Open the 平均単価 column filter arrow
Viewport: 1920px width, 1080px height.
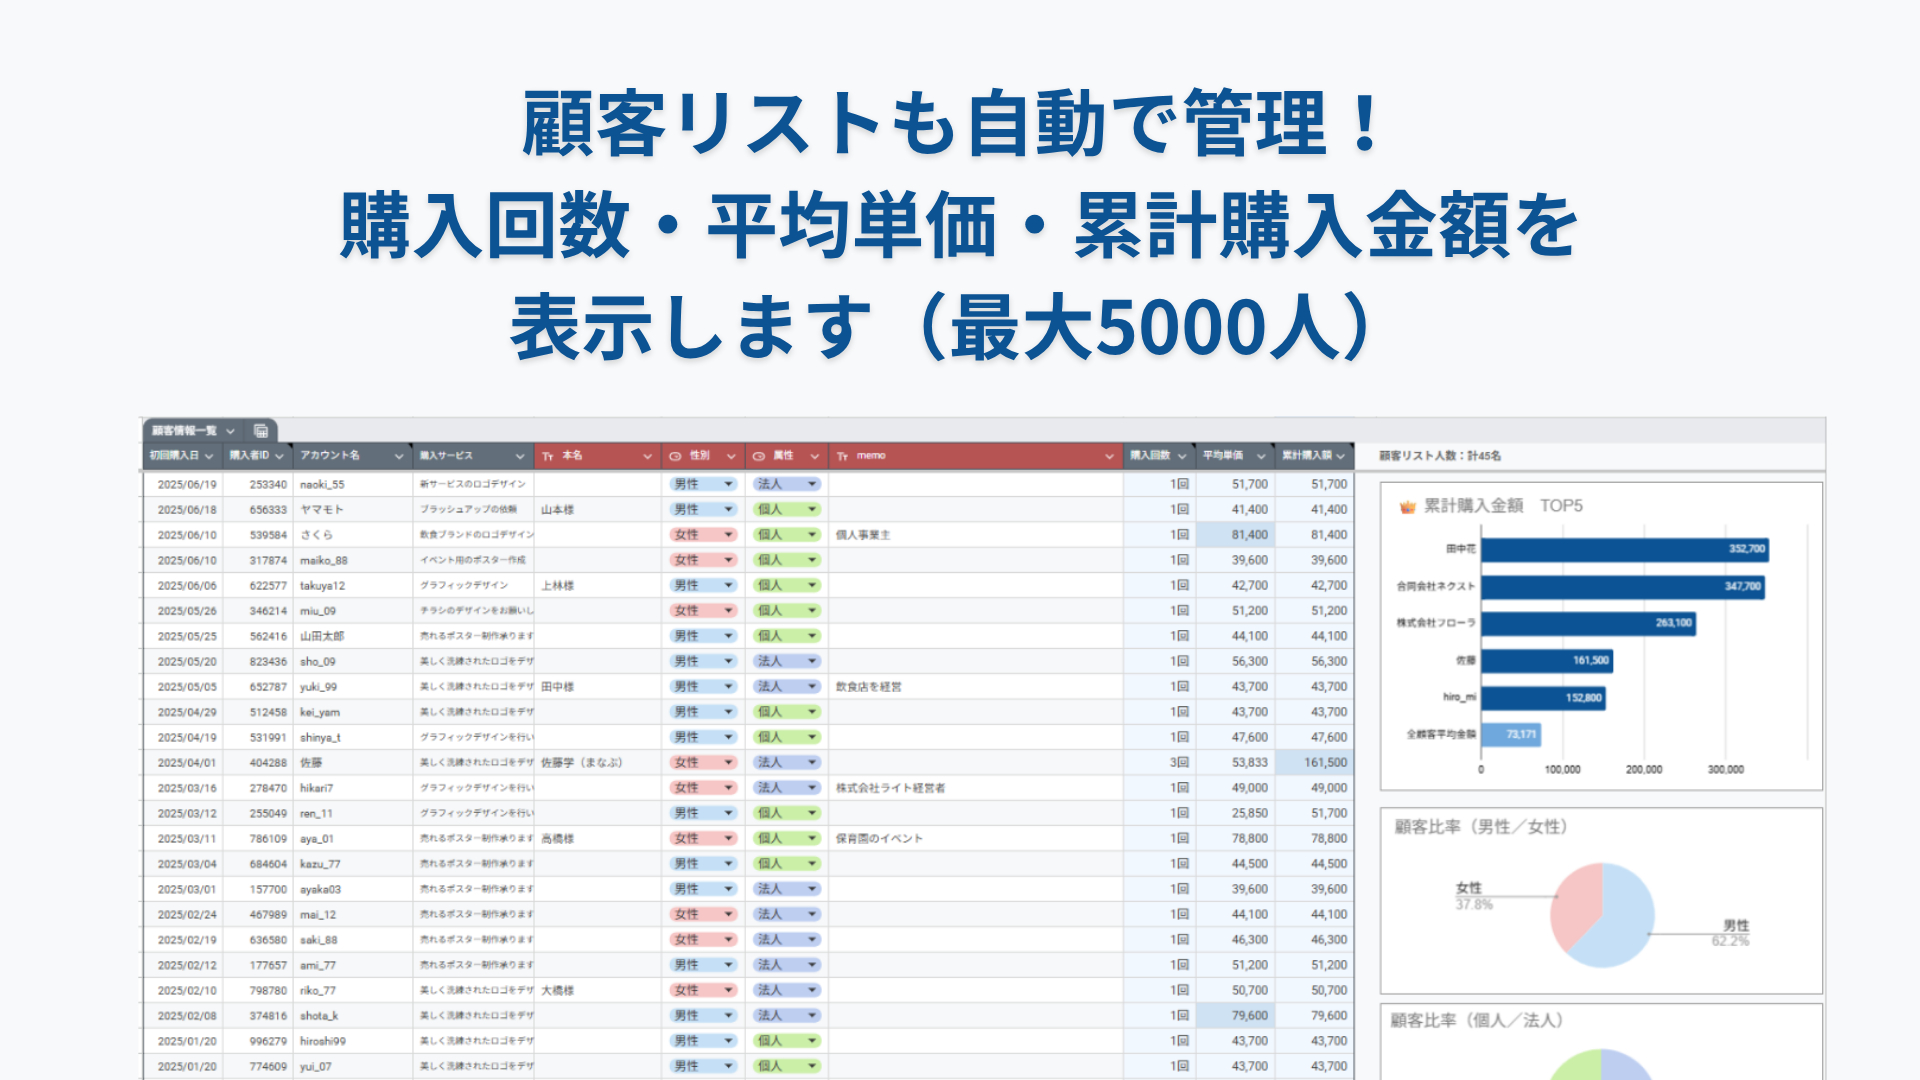[x=1261, y=456]
